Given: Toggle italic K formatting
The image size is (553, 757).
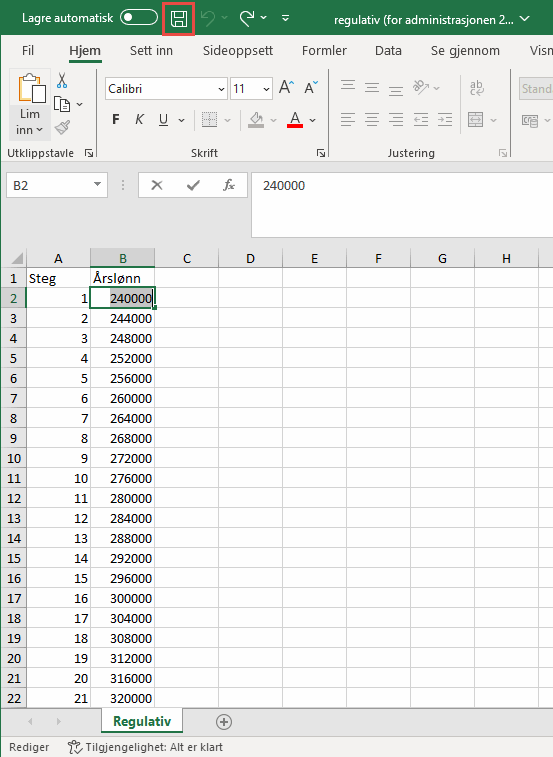Looking at the screenshot, I should click(x=139, y=120).
